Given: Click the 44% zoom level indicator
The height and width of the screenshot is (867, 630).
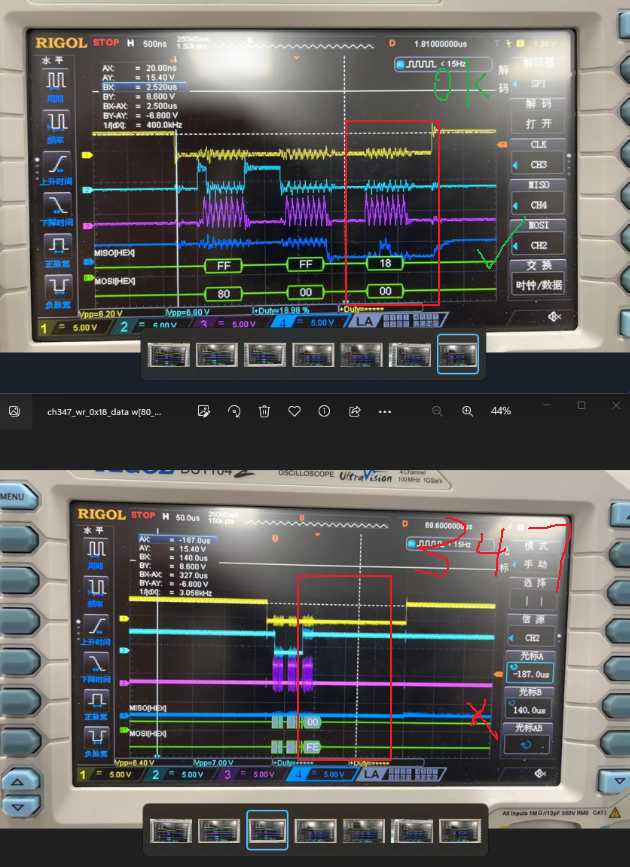Looking at the screenshot, I should (501, 411).
